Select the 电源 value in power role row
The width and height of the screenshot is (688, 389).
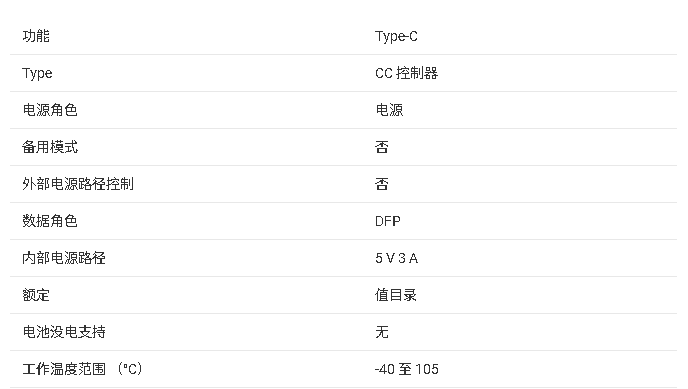pyautogui.click(x=389, y=110)
